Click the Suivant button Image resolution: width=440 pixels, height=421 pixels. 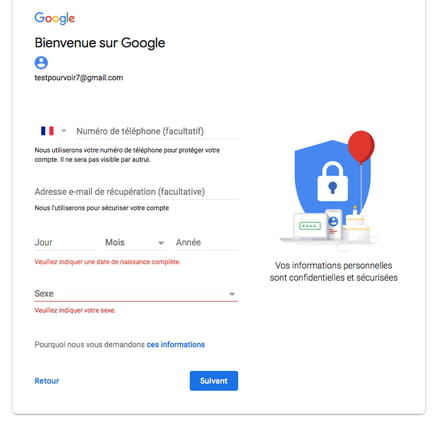(x=214, y=381)
